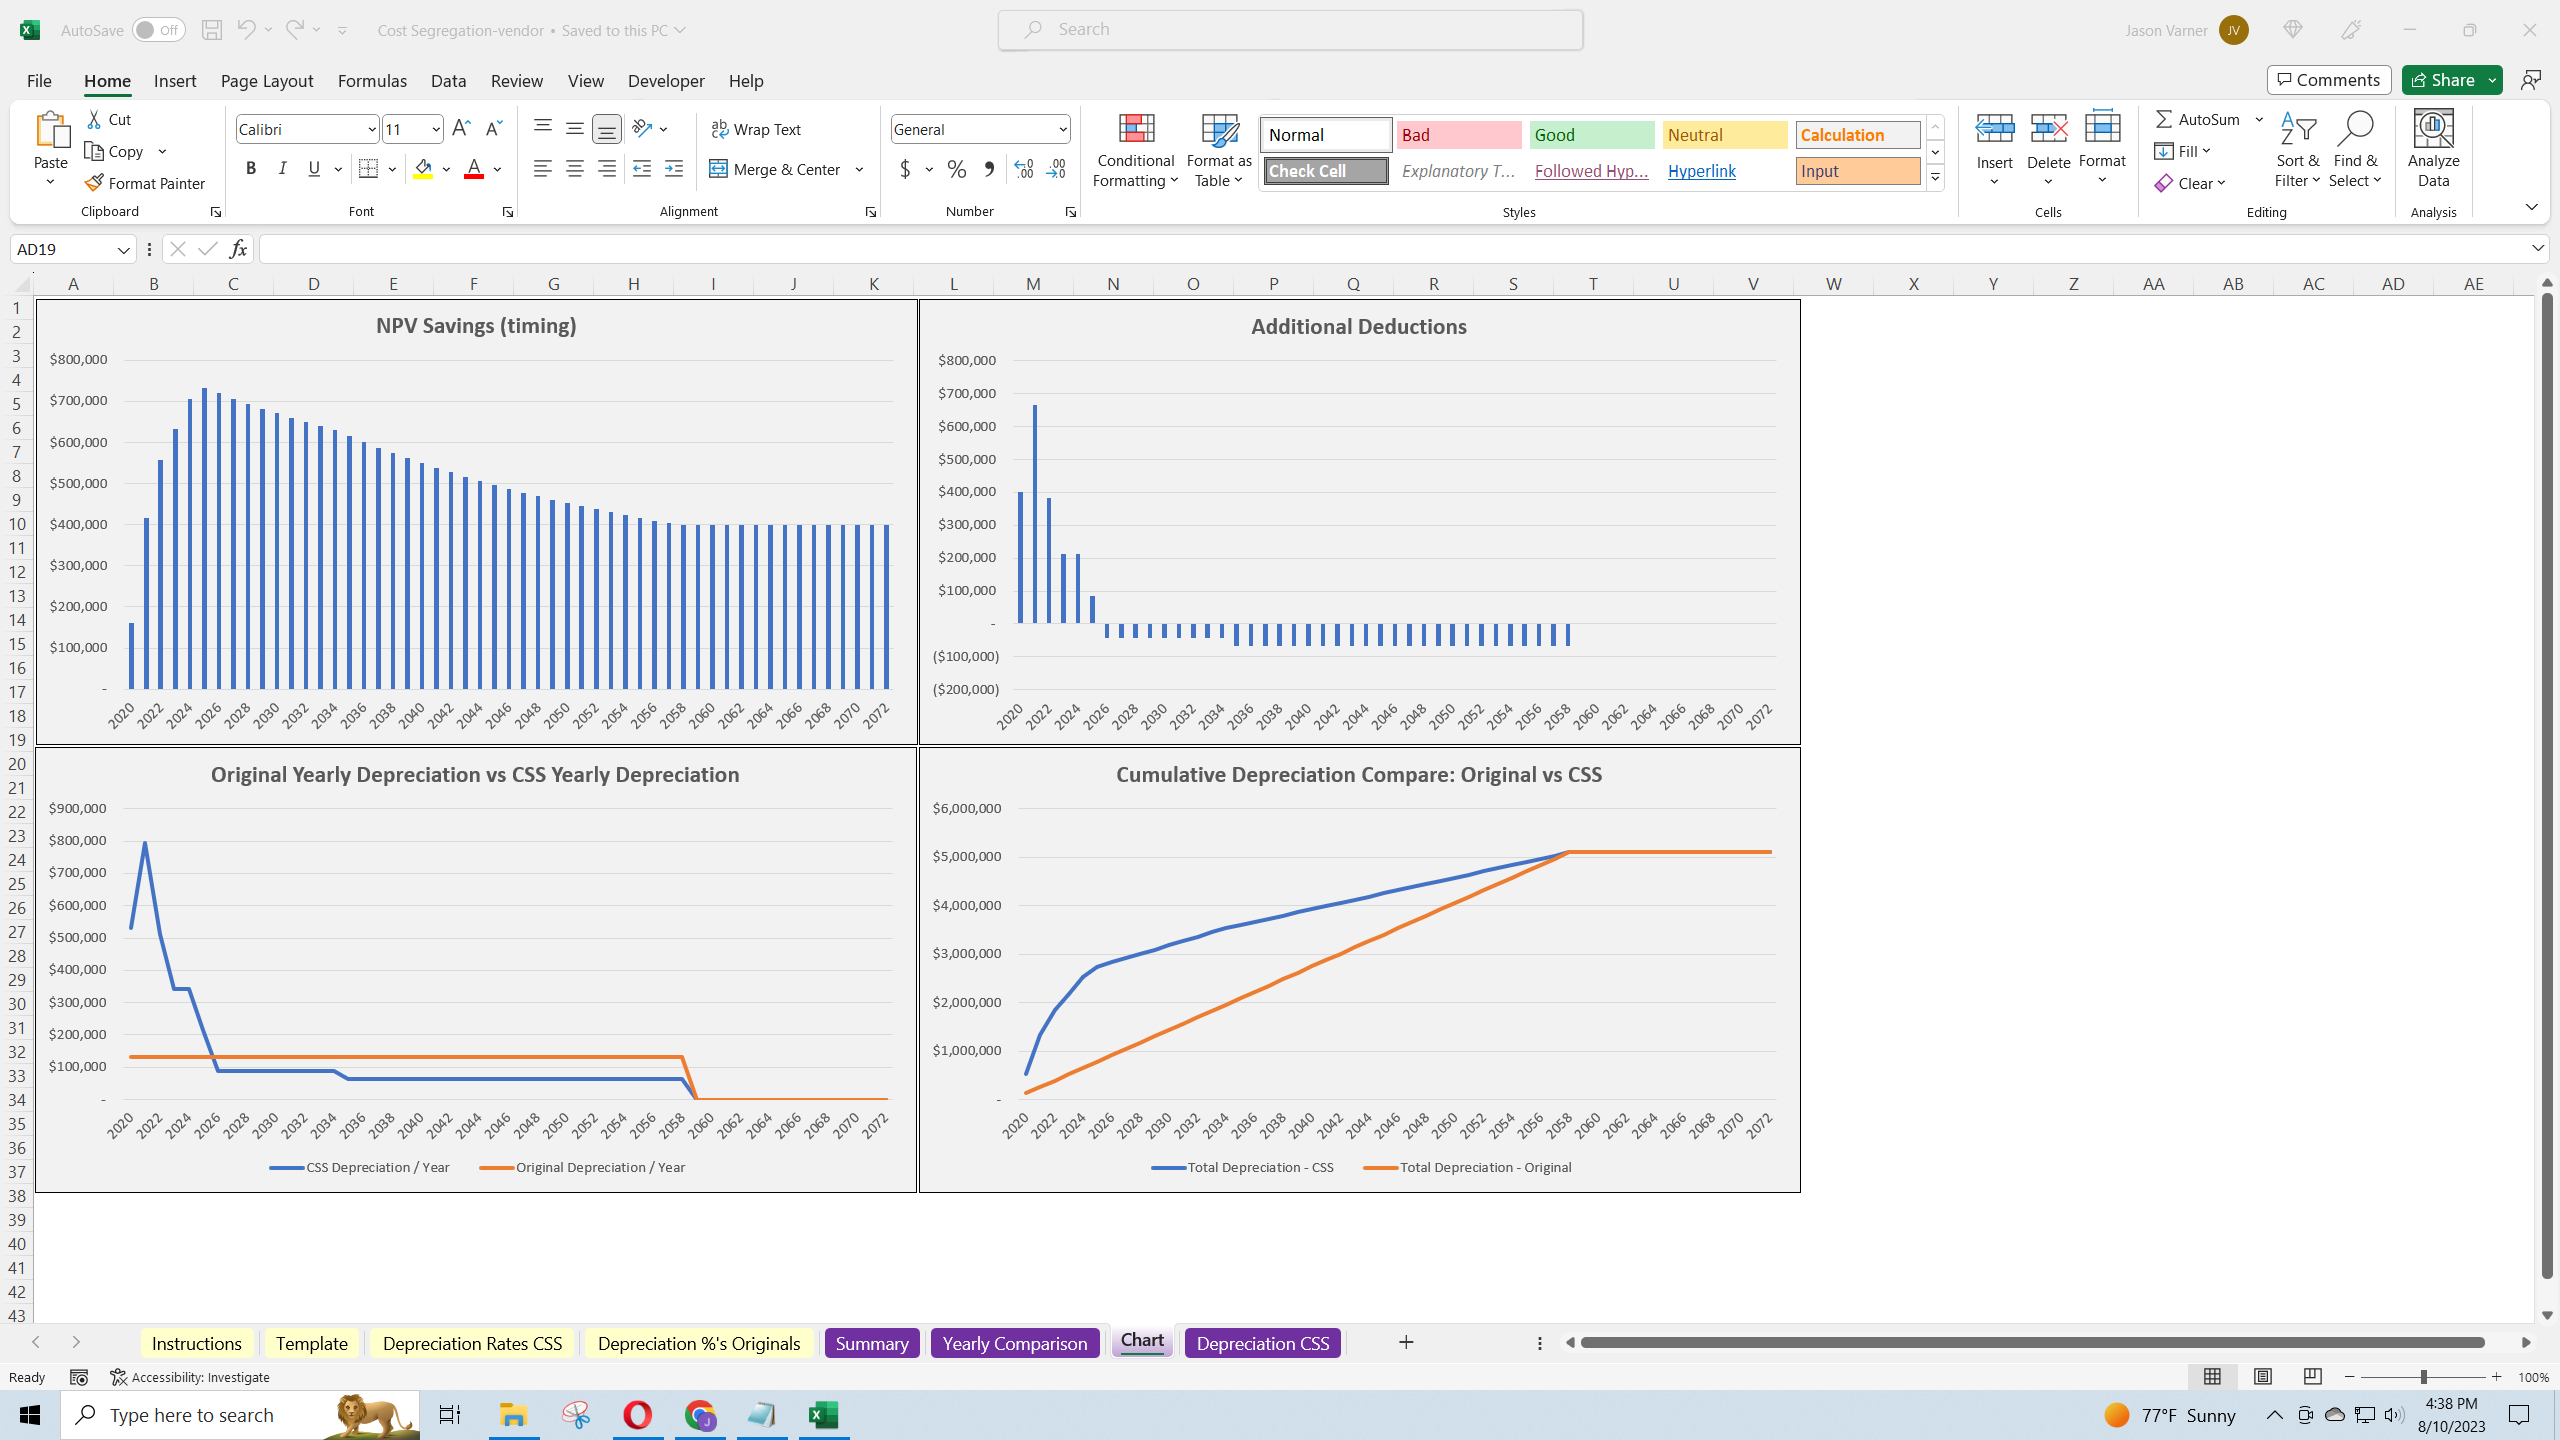Viewport: 2560px width, 1440px height.
Task: Expand the AutoSum dropdown arrow
Action: tap(2259, 119)
